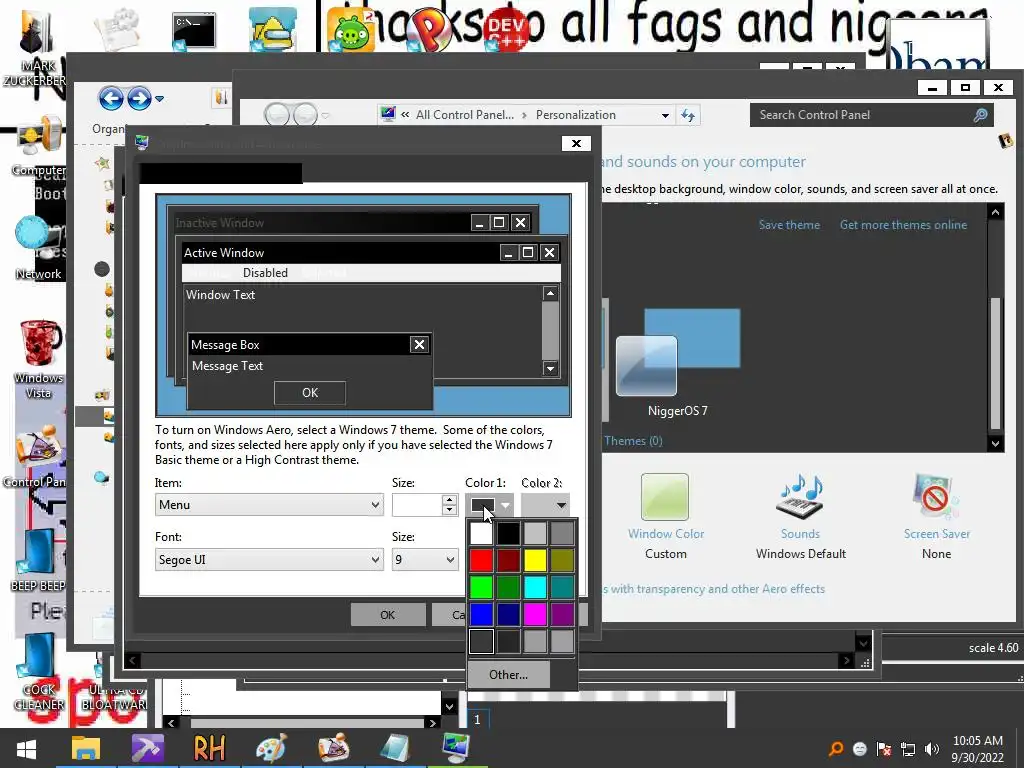1024x768 pixels.
Task: Open the green pig game desktop icon
Action: coord(351,31)
